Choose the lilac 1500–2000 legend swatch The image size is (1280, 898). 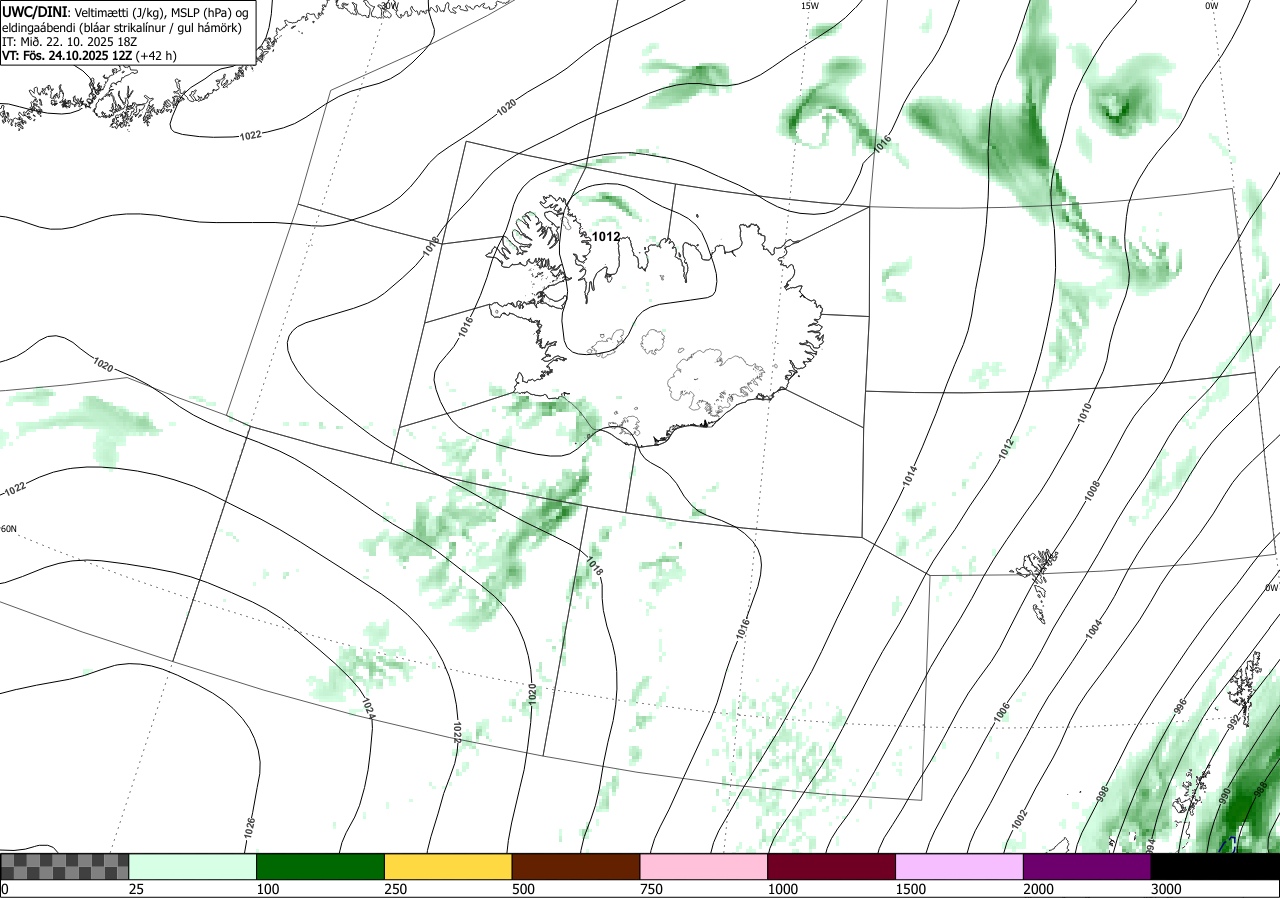pyautogui.click(x=960, y=866)
